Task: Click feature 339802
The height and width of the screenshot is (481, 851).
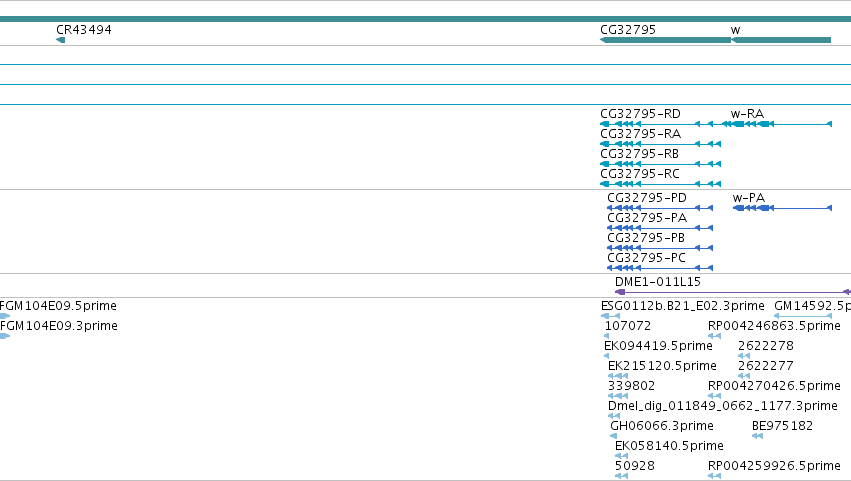Action: tap(618, 396)
